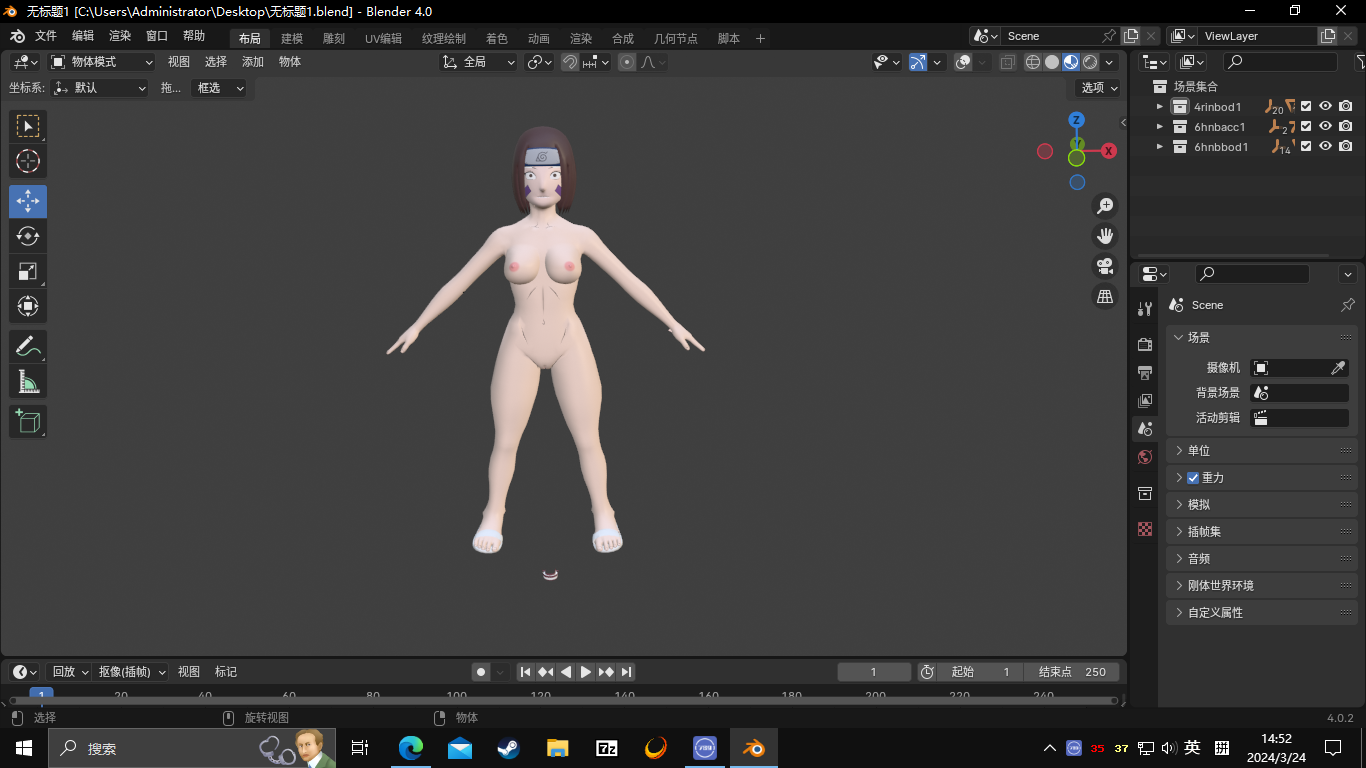The width and height of the screenshot is (1366, 768).
Task: Toggle X-ray mode in viewport header
Action: click(1007, 62)
